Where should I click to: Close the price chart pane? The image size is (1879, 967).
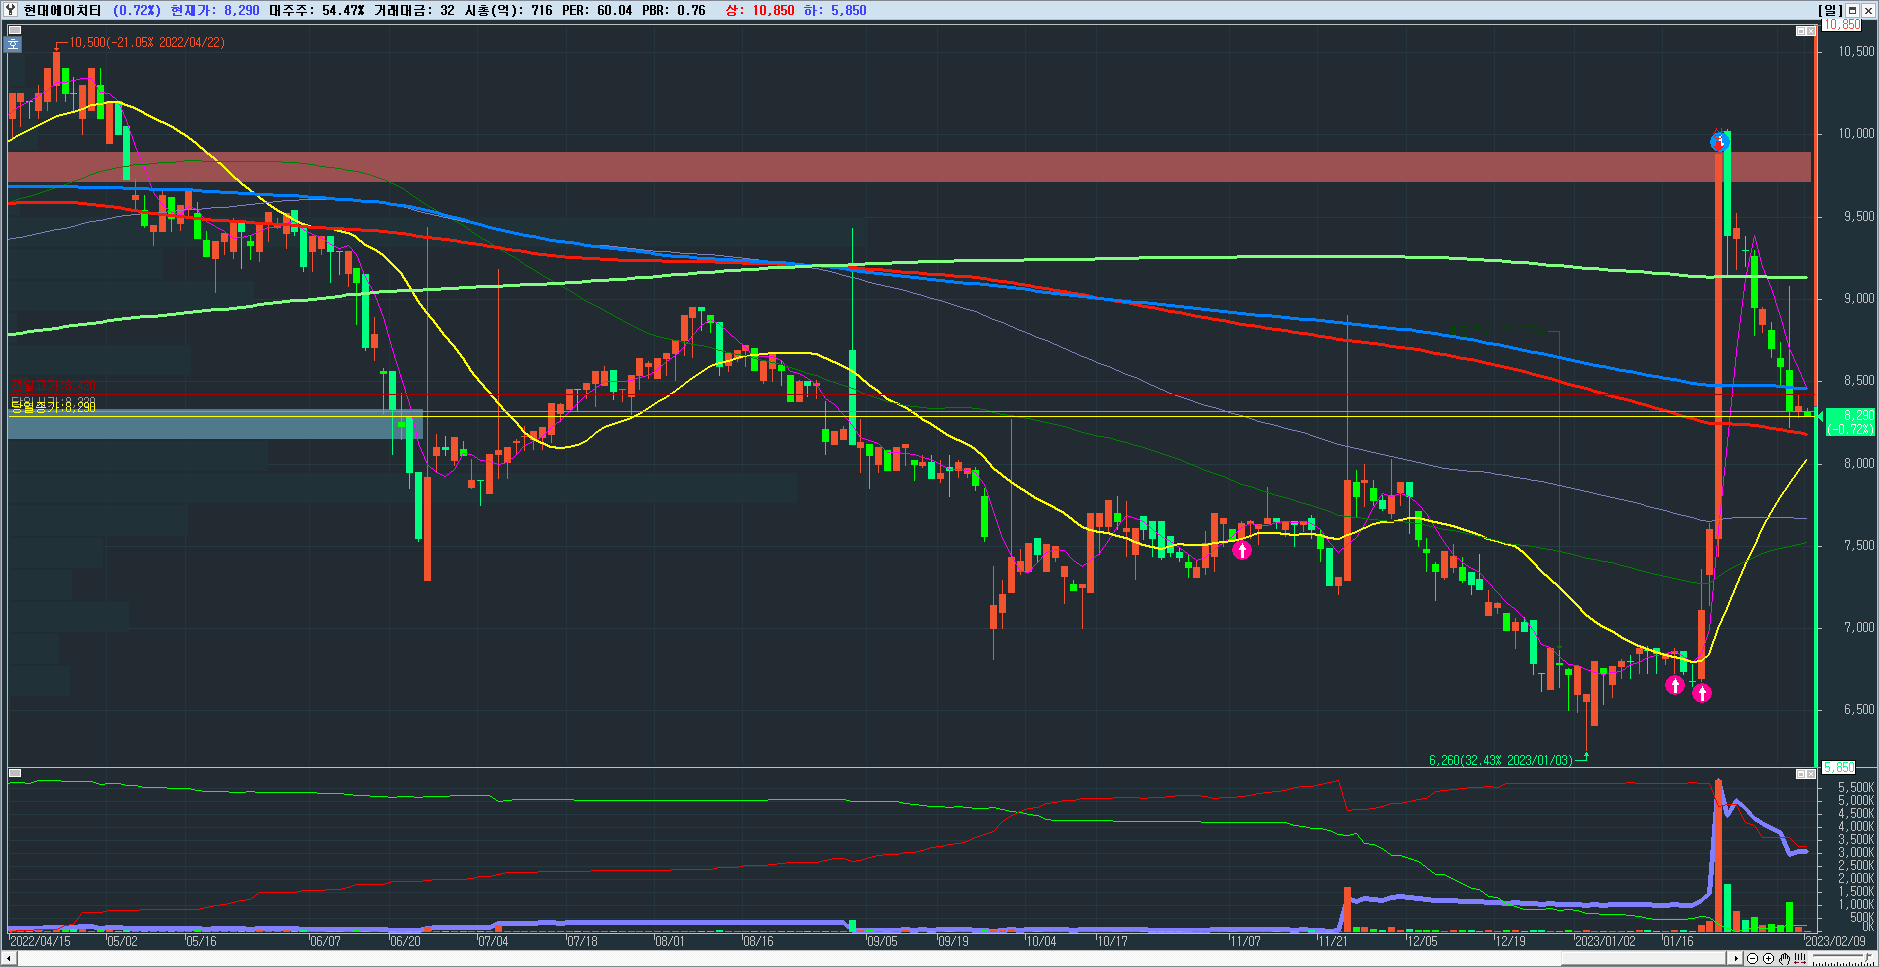click(1811, 31)
